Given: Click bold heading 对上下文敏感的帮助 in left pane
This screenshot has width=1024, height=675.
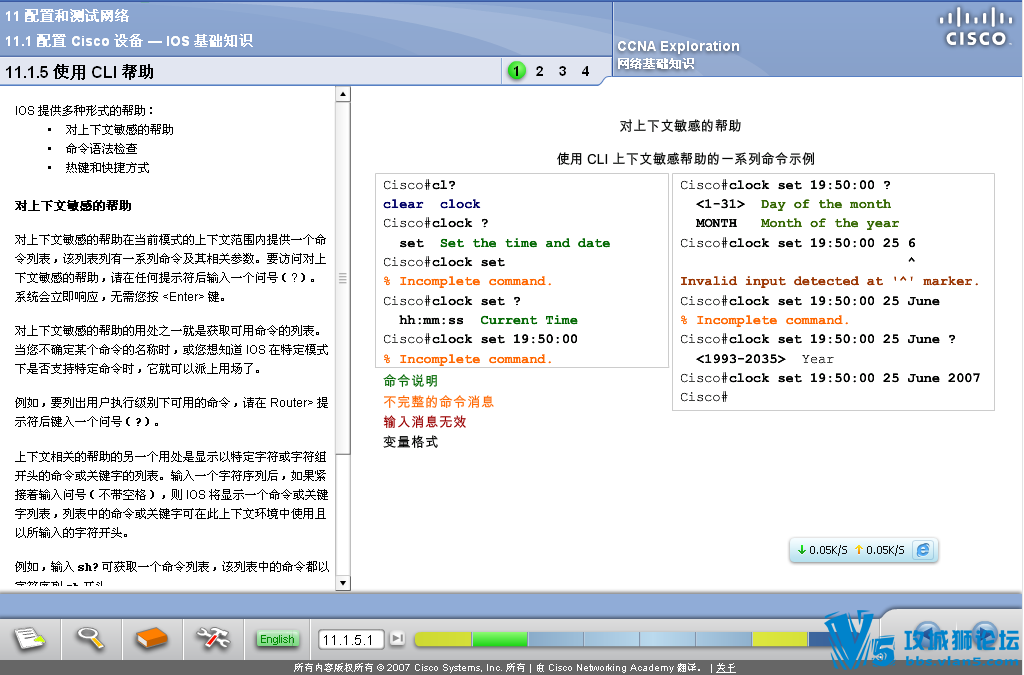Looking at the screenshot, I should point(73,206).
